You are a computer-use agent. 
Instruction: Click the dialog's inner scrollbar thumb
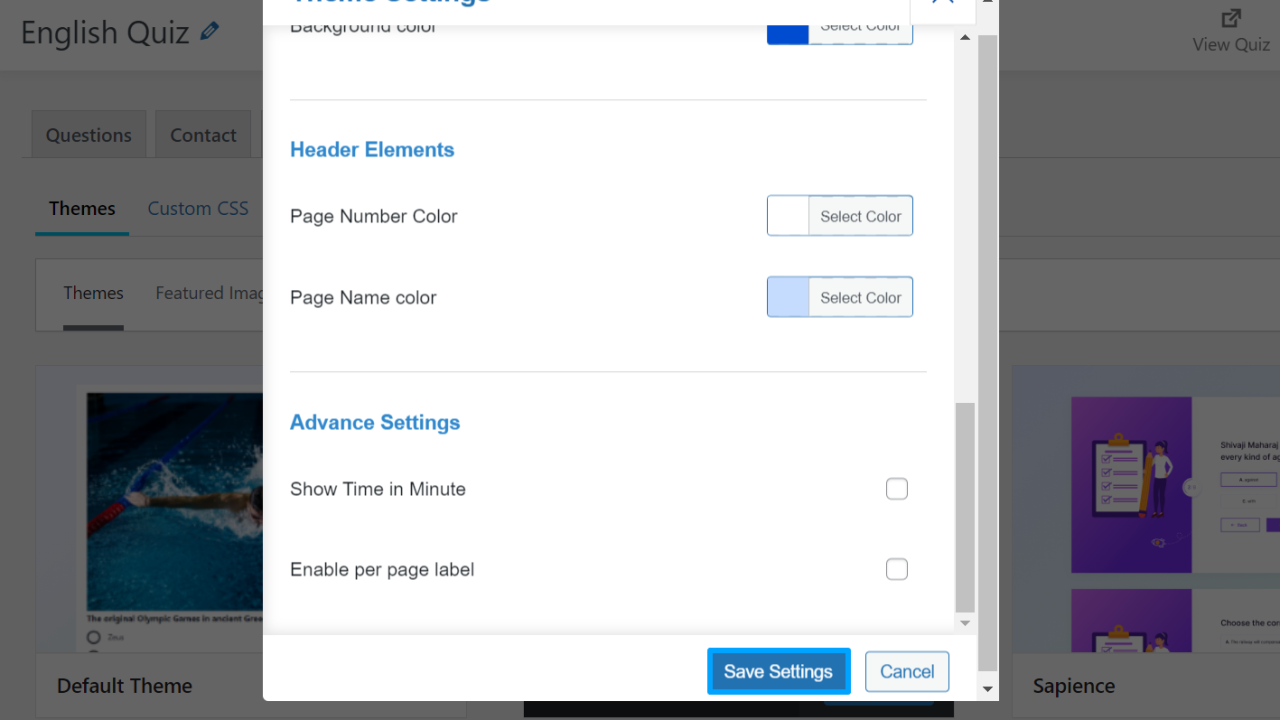tap(965, 507)
